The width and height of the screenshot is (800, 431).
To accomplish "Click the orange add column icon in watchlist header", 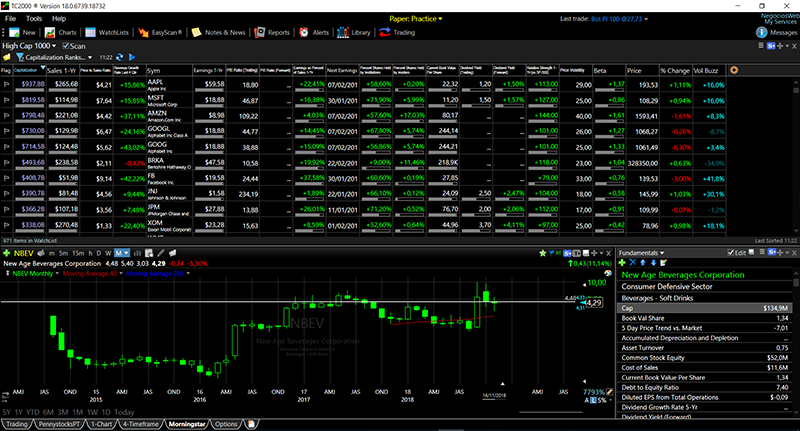I will click(734, 70).
